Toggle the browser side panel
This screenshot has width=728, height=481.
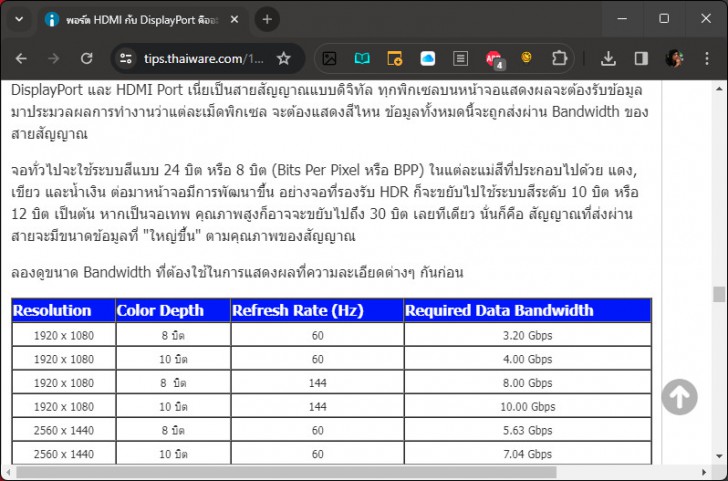click(x=641, y=58)
